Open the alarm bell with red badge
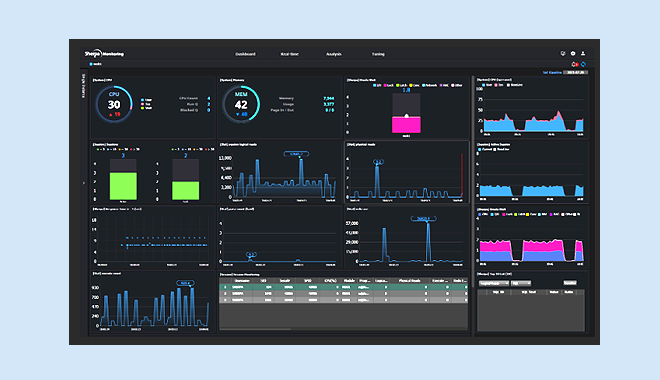The image size is (660, 380). tap(575, 64)
